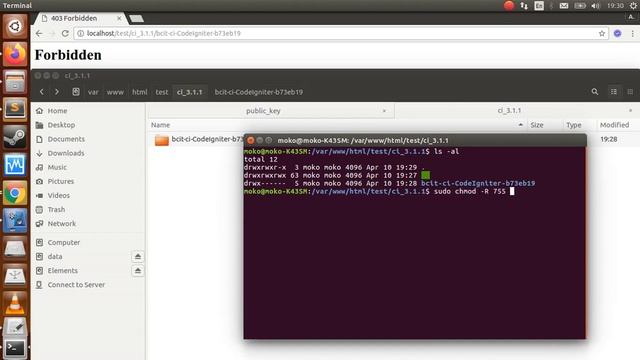The image size is (640, 360).
Task: Bookmark this page with star icon
Action: pos(602,33)
